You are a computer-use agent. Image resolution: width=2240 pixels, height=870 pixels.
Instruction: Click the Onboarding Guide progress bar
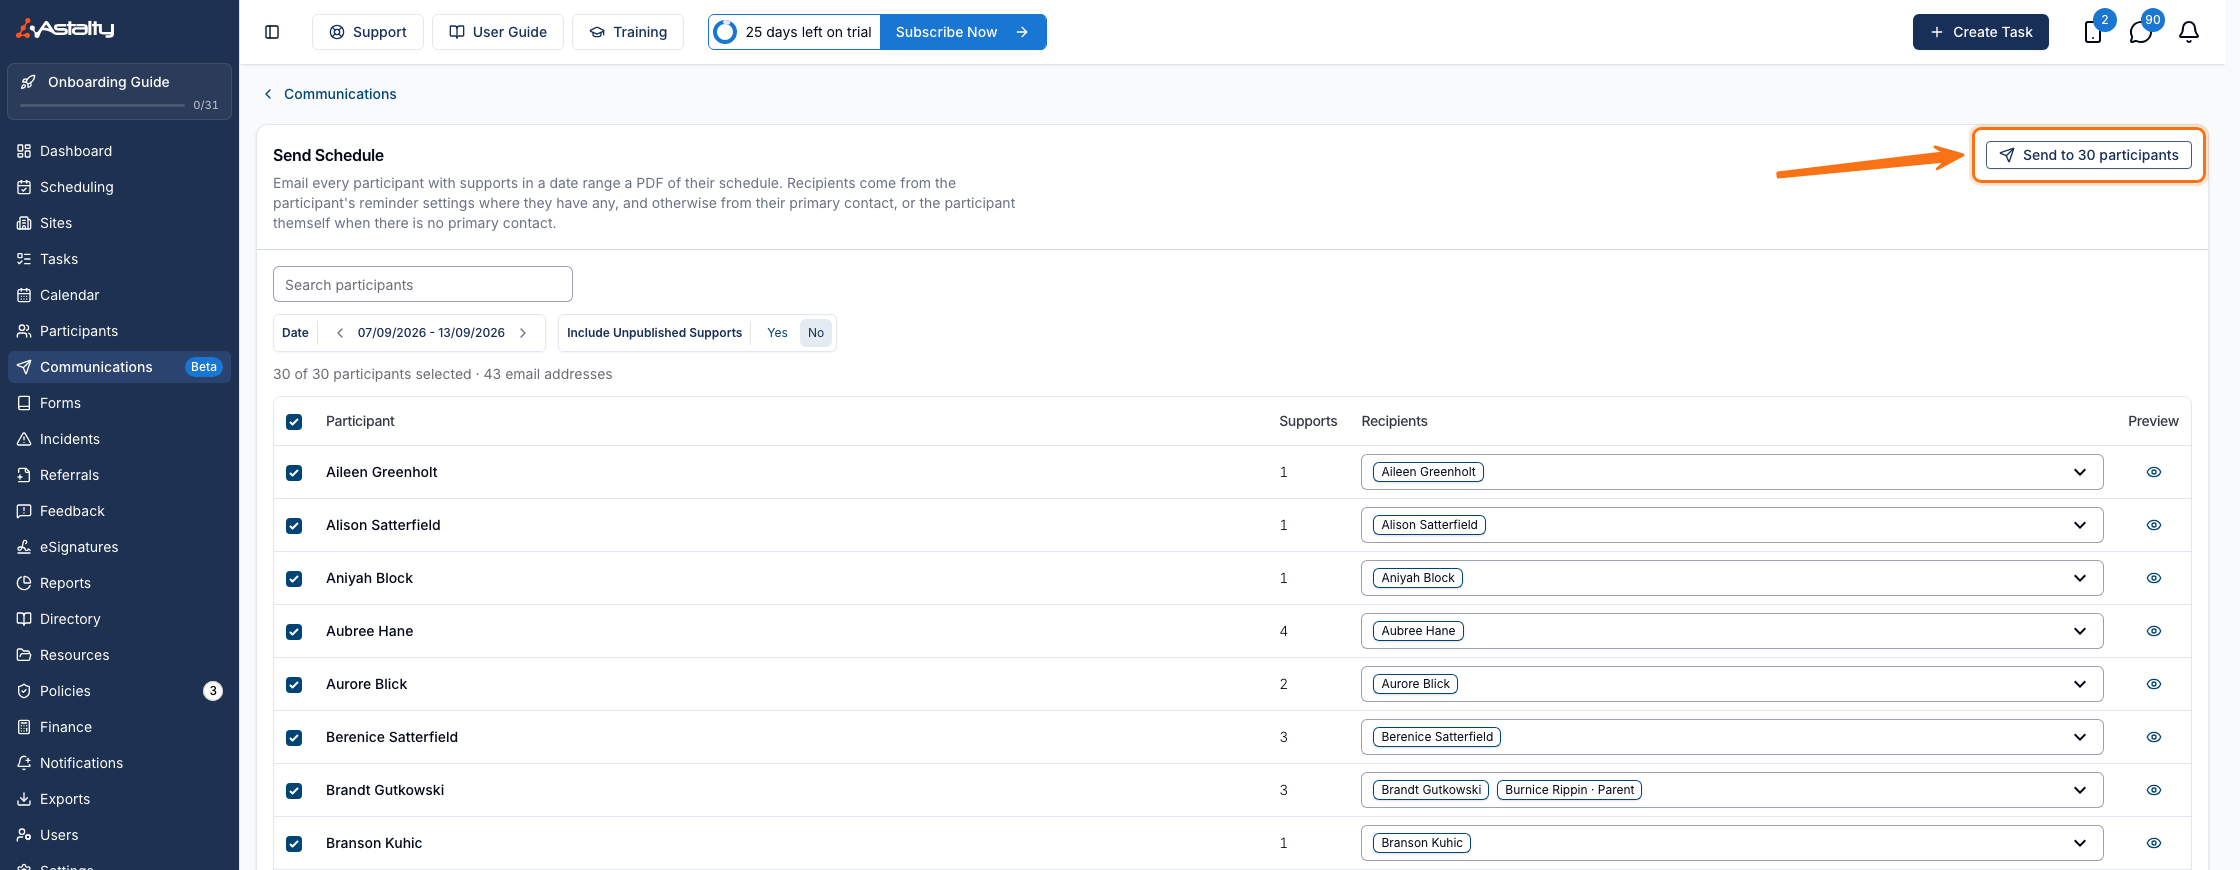[x=102, y=105]
